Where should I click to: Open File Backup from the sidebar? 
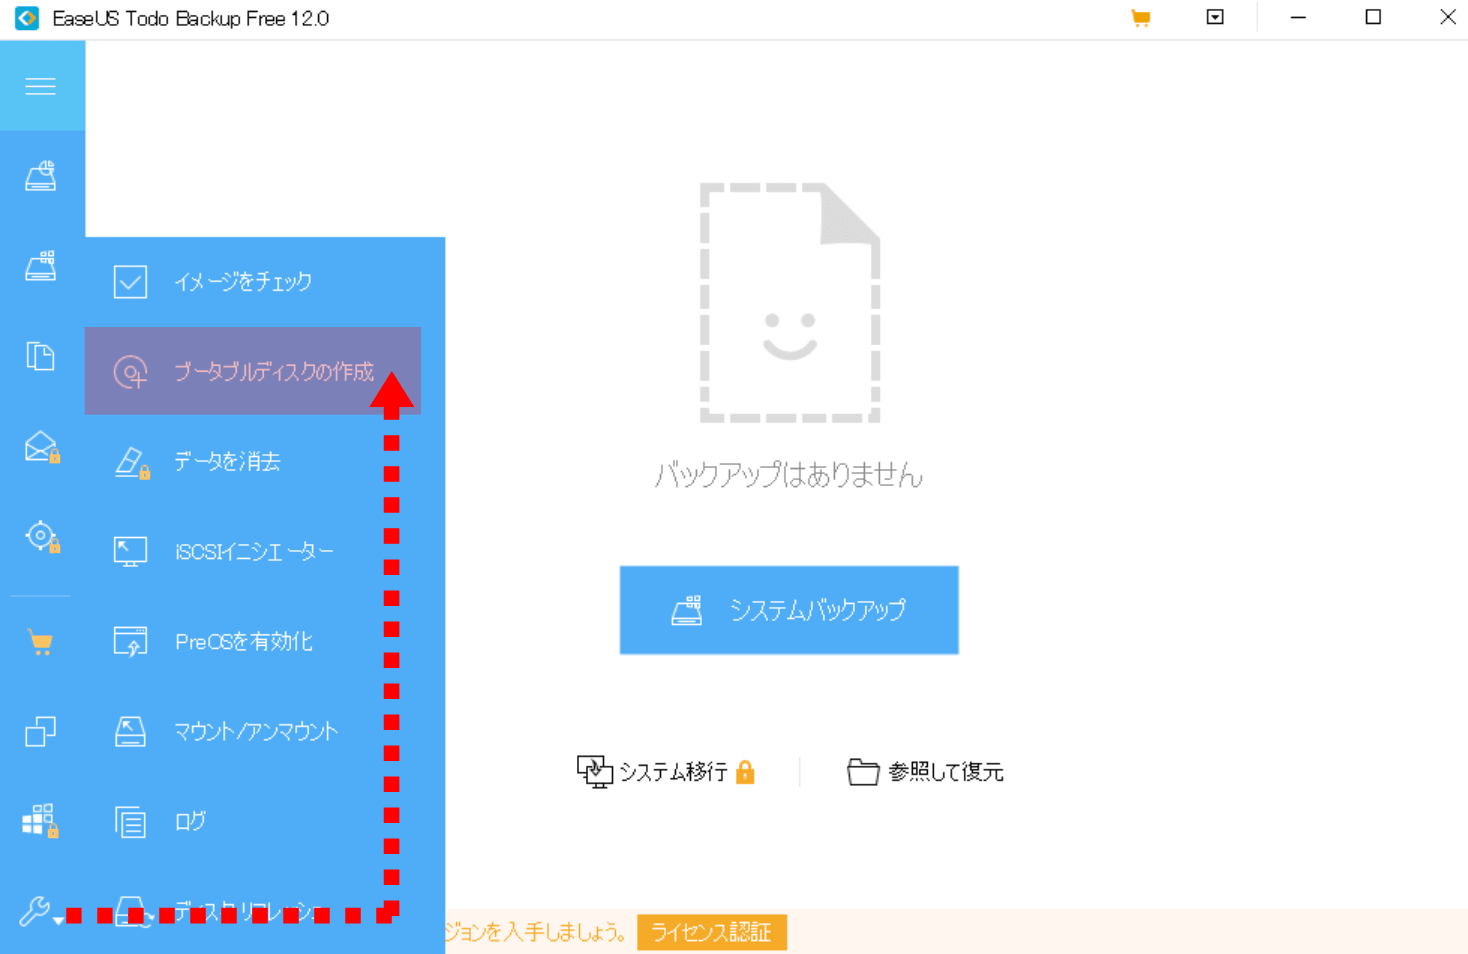pyautogui.click(x=41, y=356)
